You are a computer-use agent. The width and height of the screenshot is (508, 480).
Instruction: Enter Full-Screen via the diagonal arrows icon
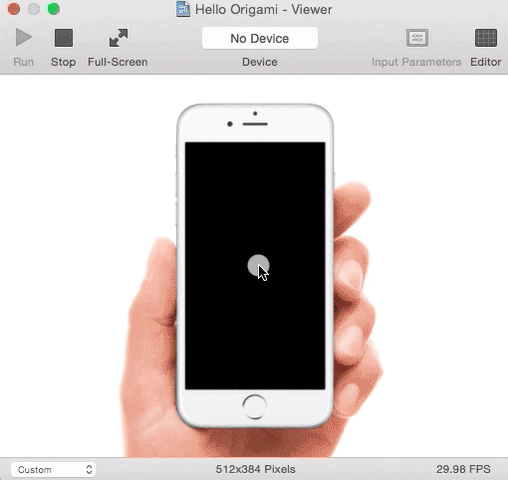[118, 38]
